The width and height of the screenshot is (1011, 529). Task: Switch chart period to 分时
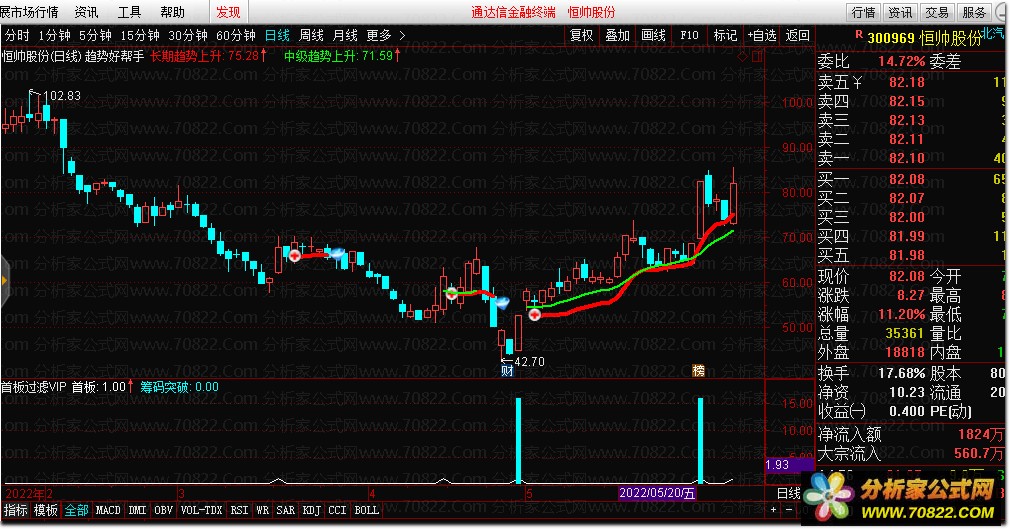coord(17,35)
